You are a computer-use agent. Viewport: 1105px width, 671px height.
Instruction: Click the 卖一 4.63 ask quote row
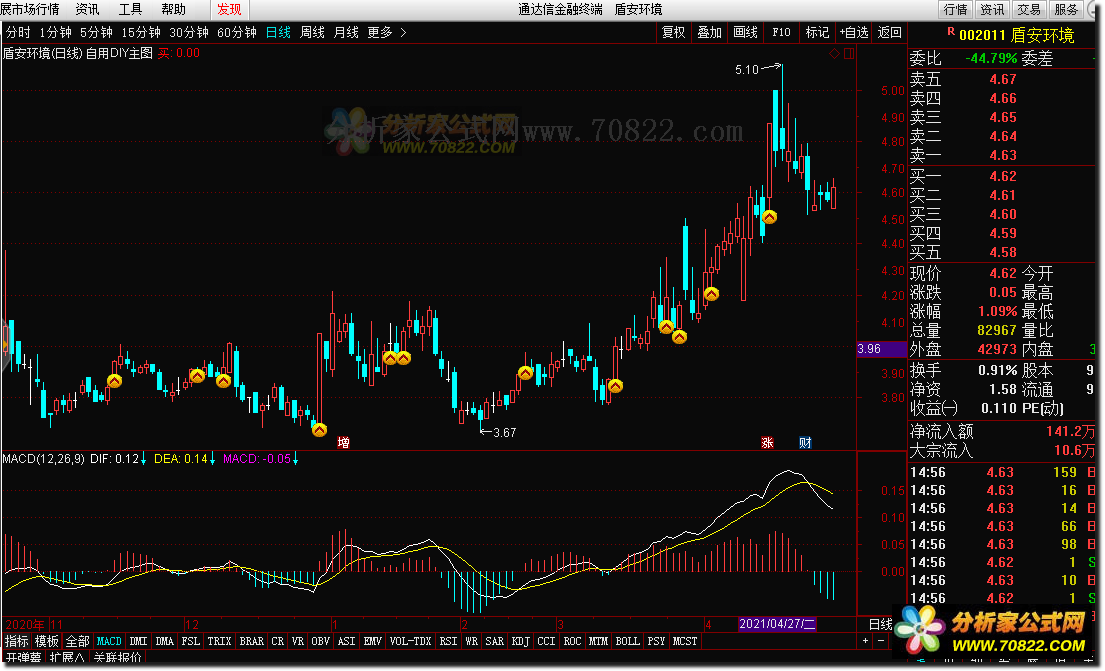pyautogui.click(x=1001, y=155)
